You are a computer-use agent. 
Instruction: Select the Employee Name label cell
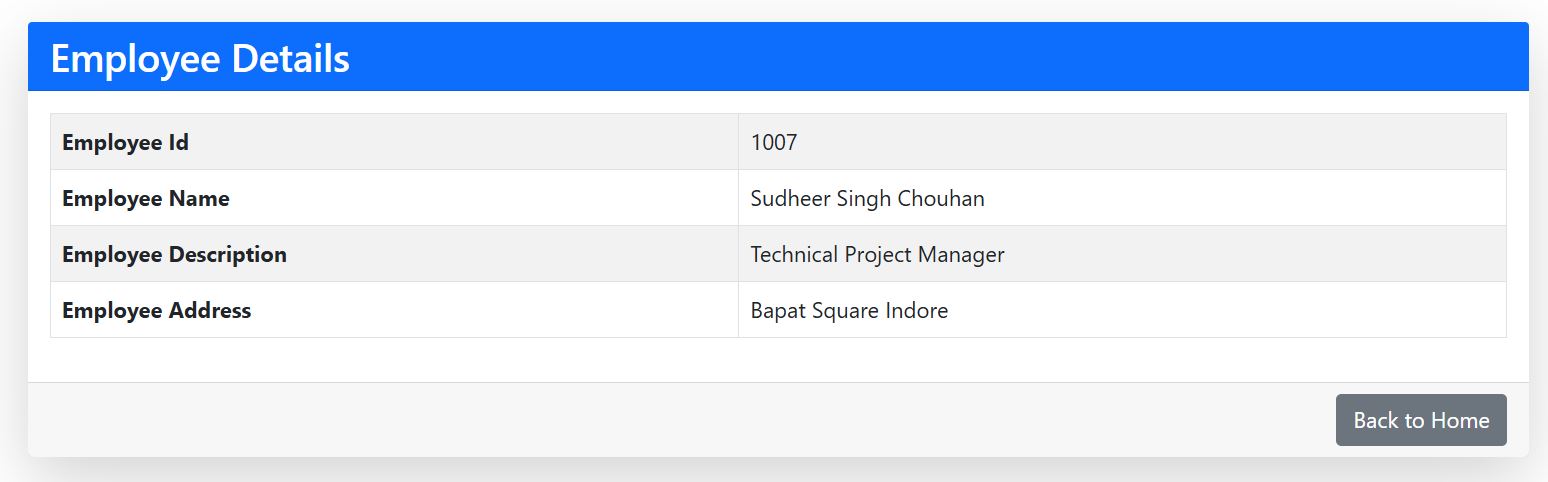coord(145,199)
